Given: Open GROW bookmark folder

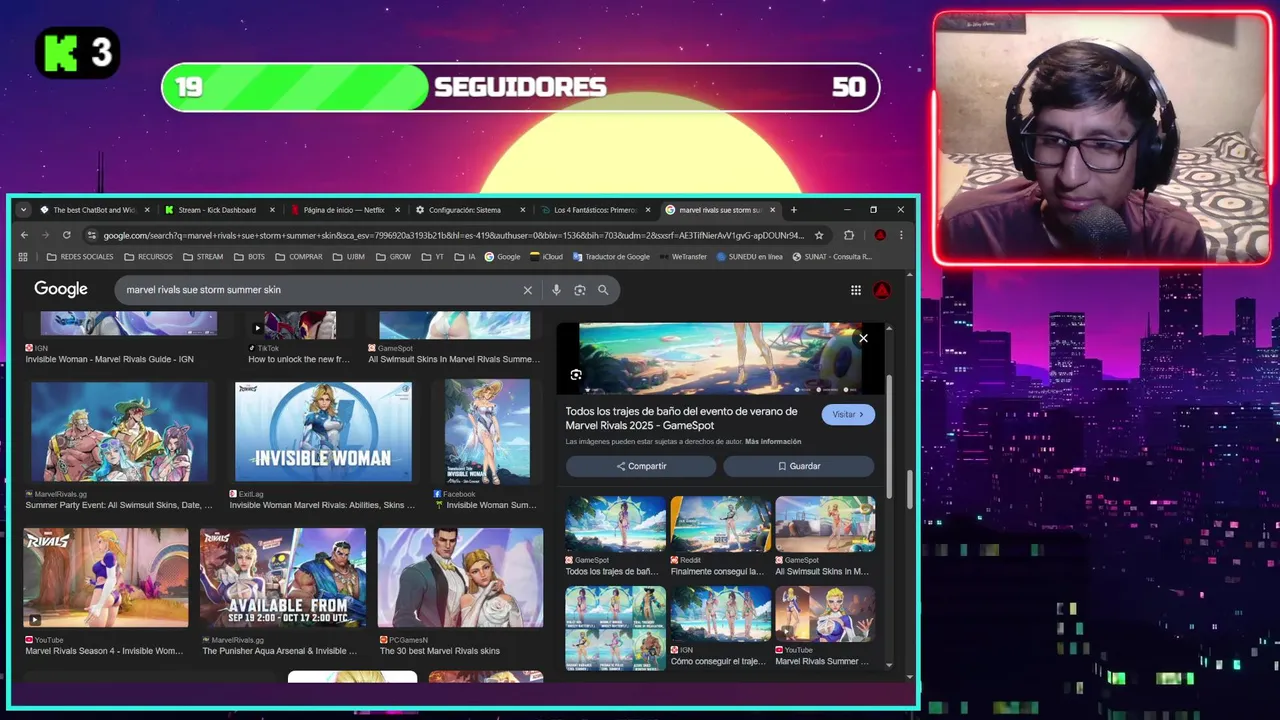Looking at the screenshot, I should [x=394, y=257].
